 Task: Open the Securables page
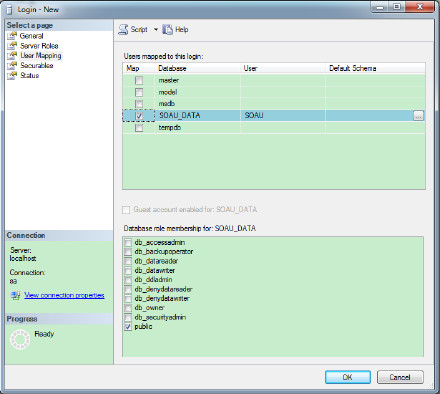pos(37,65)
